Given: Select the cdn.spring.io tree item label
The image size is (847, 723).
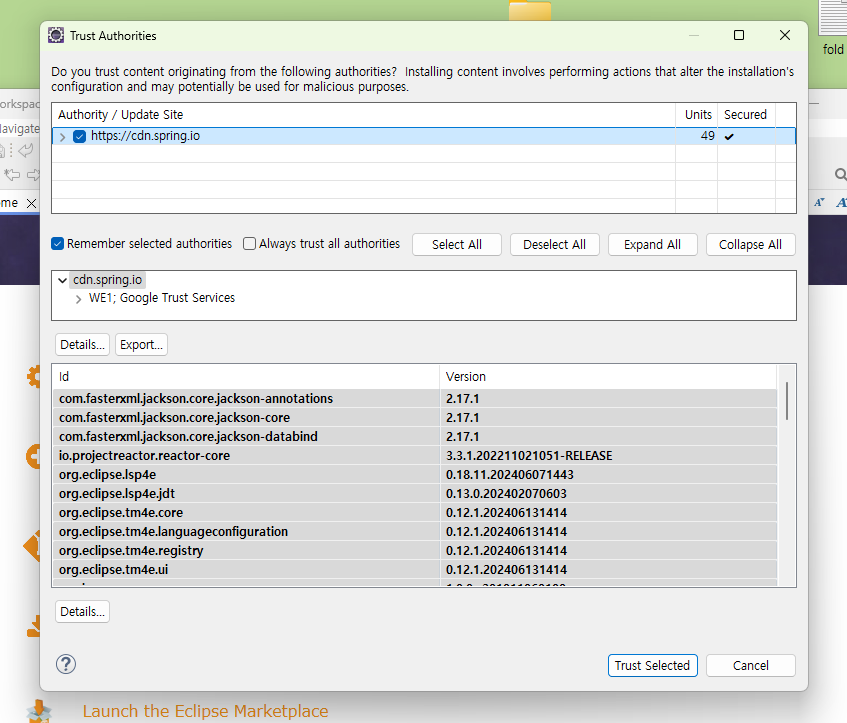Looking at the screenshot, I should [107, 280].
